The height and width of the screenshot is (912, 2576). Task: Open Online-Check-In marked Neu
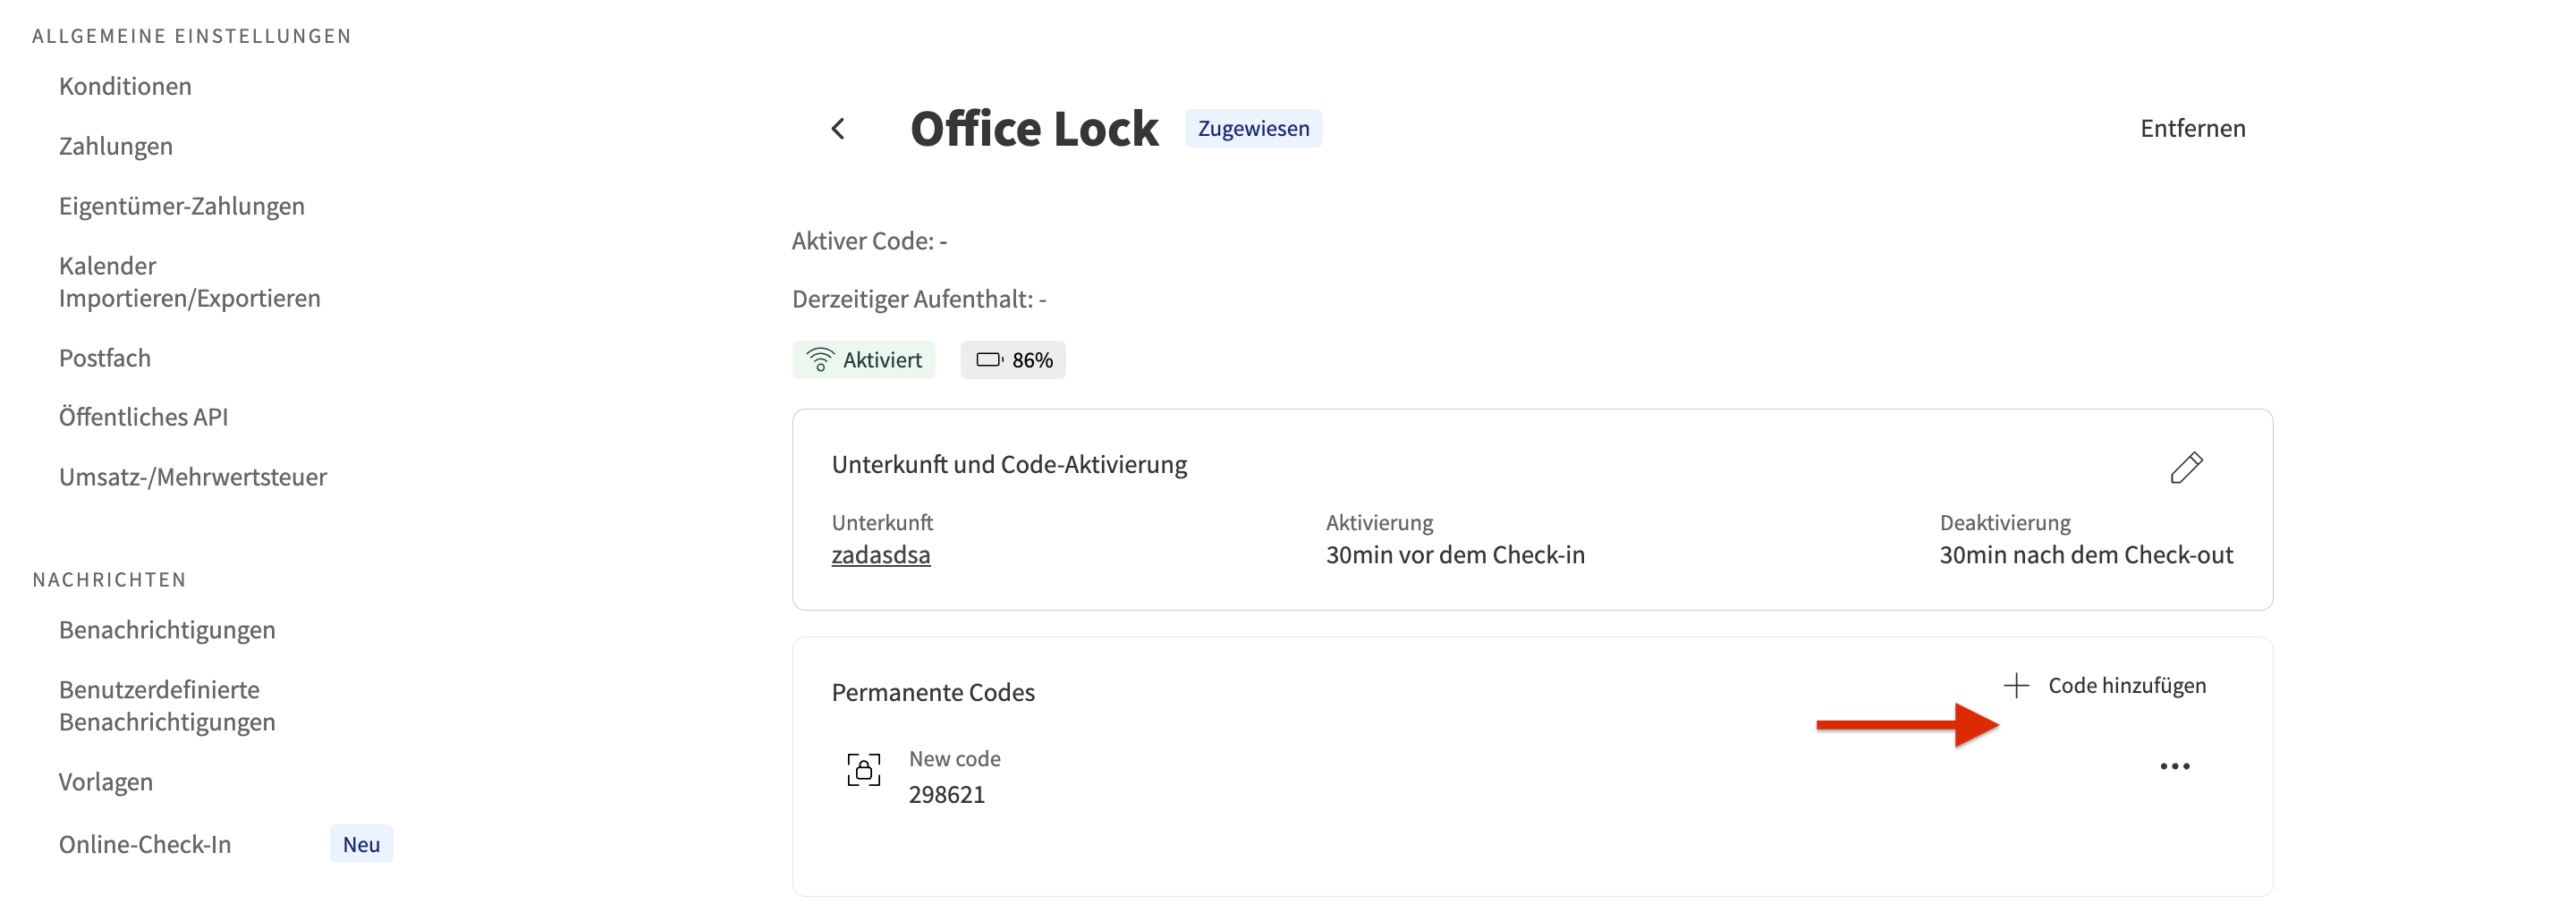[x=145, y=845]
